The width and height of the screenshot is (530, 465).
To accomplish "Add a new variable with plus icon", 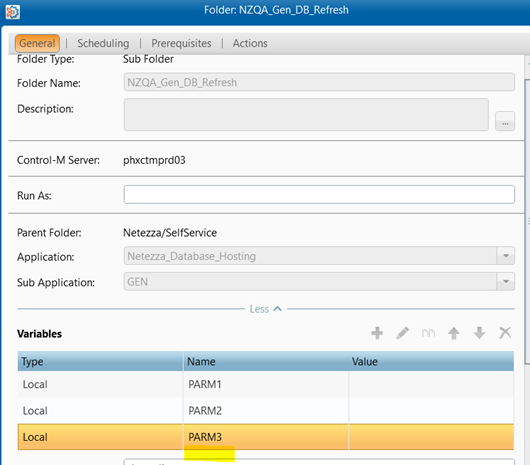I will pyautogui.click(x=377, y=333).
